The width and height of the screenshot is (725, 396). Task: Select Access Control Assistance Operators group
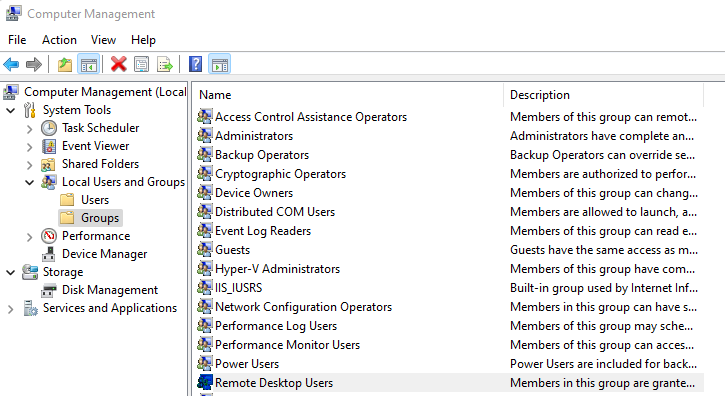tap(311, 117)
